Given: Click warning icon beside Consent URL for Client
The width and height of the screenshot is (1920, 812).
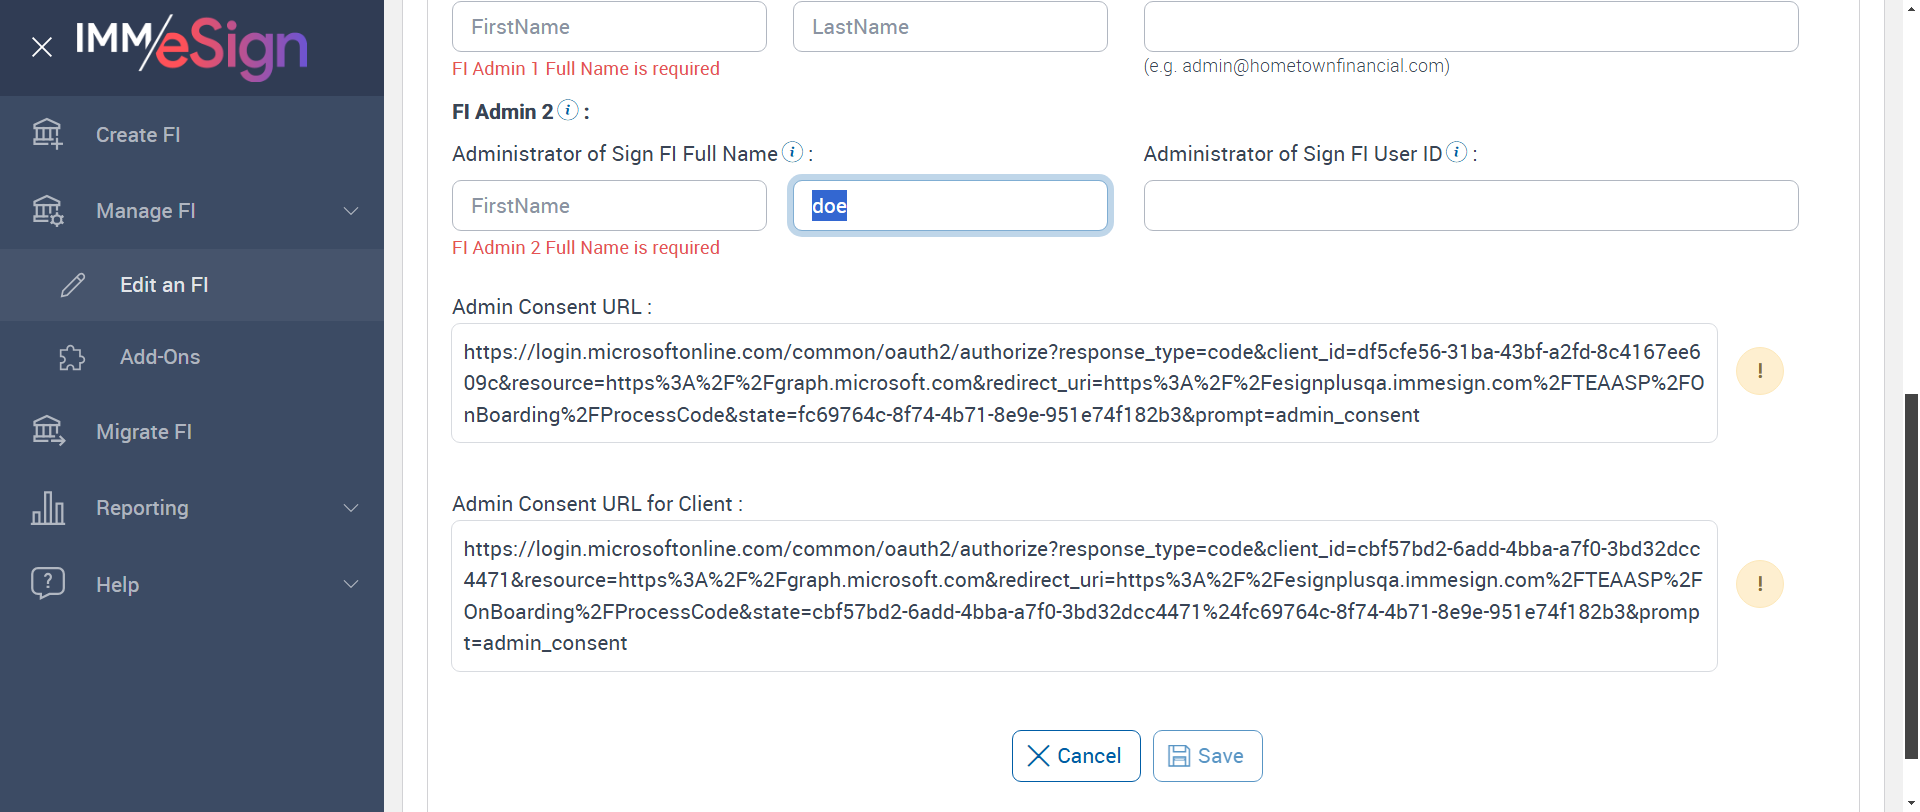Looking at the screenshot, I should (1759, 584).
